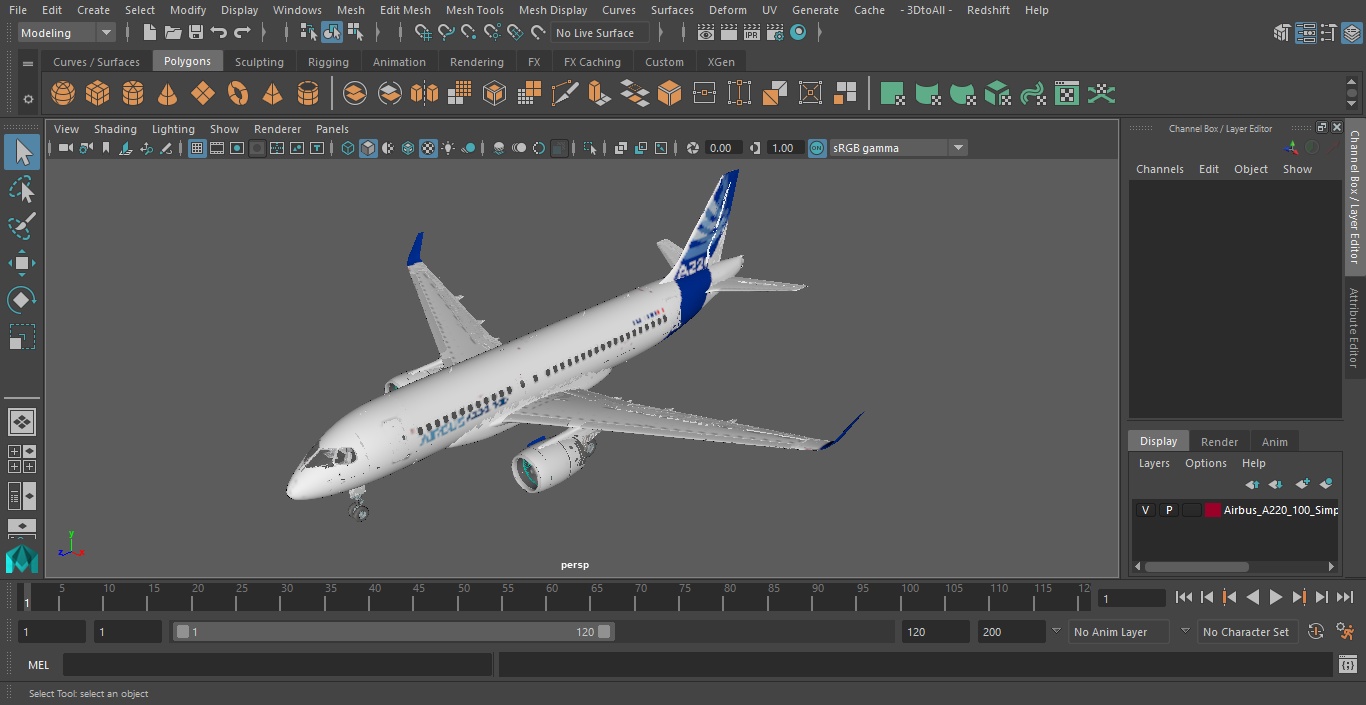Select the Paint Selection tool

tap(21, 227)
